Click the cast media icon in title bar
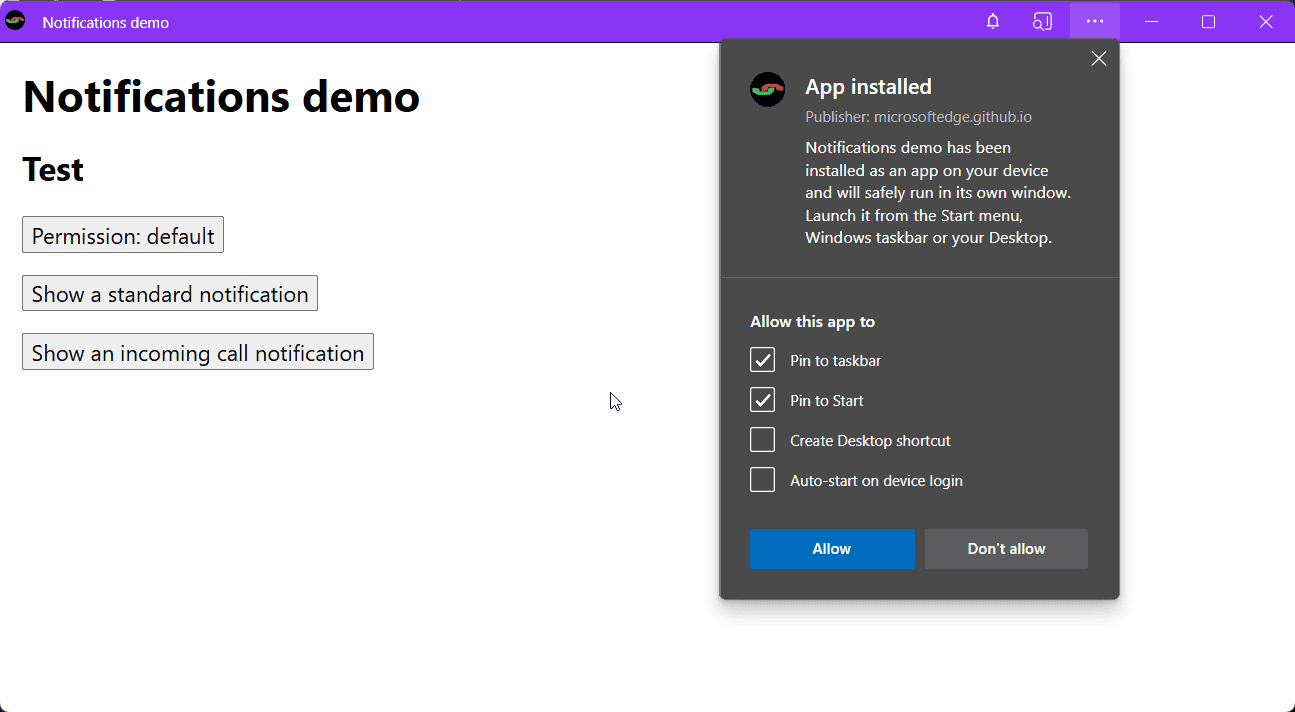 point(1043,22)
